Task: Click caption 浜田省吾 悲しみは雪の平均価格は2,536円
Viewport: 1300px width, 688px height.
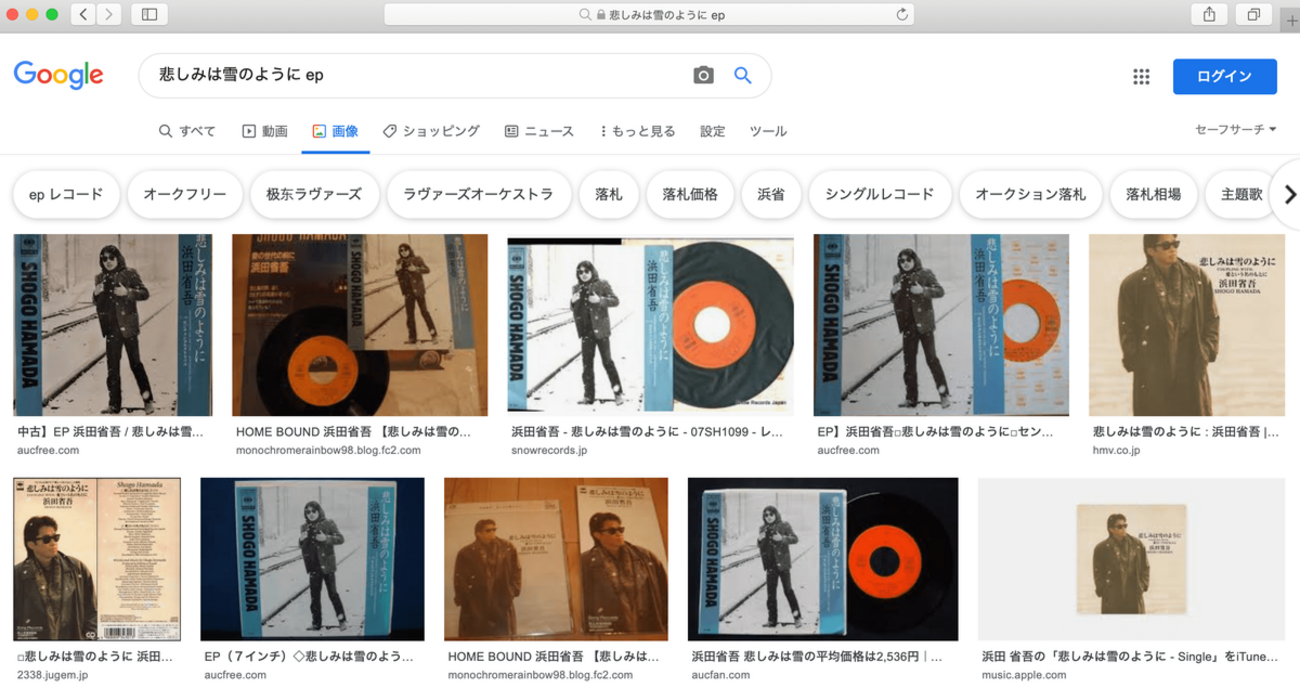Action: click(816, 657)
